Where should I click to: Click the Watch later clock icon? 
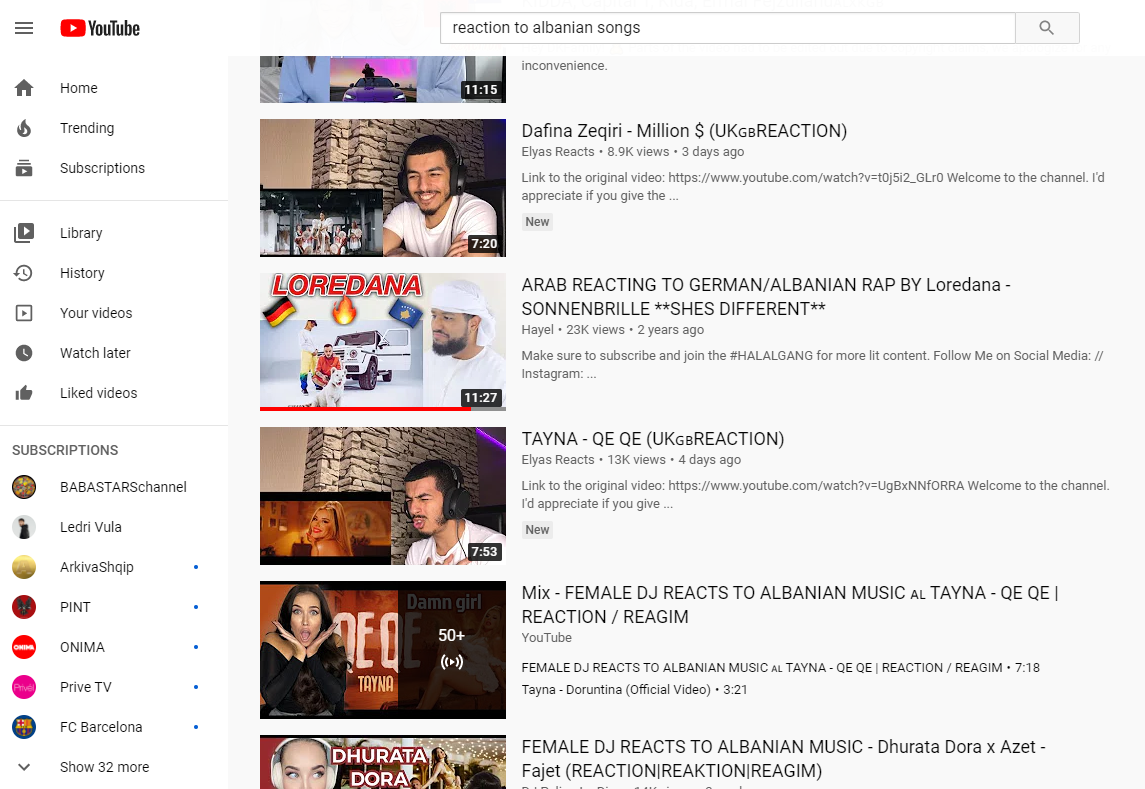point(24,353)
